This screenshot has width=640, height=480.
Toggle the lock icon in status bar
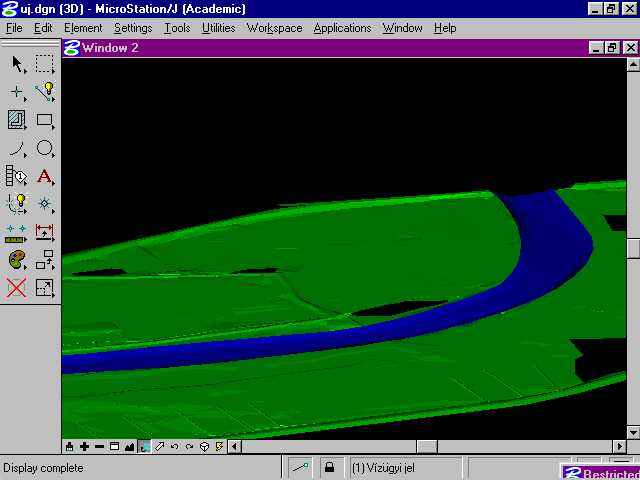click(329, 468)
